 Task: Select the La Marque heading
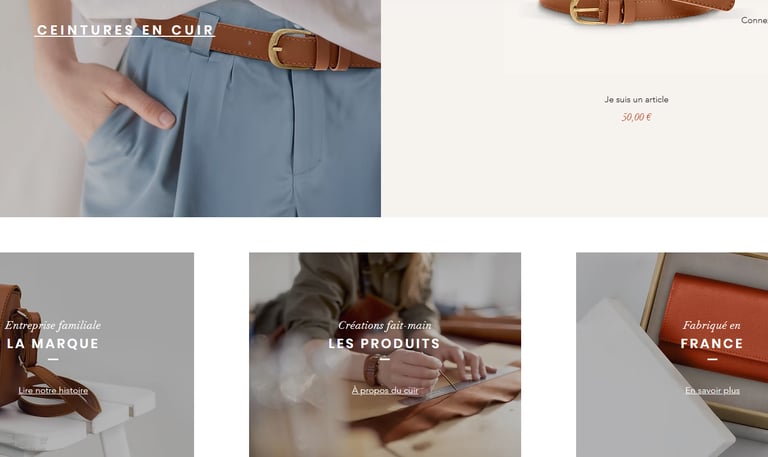coord(53,343)
